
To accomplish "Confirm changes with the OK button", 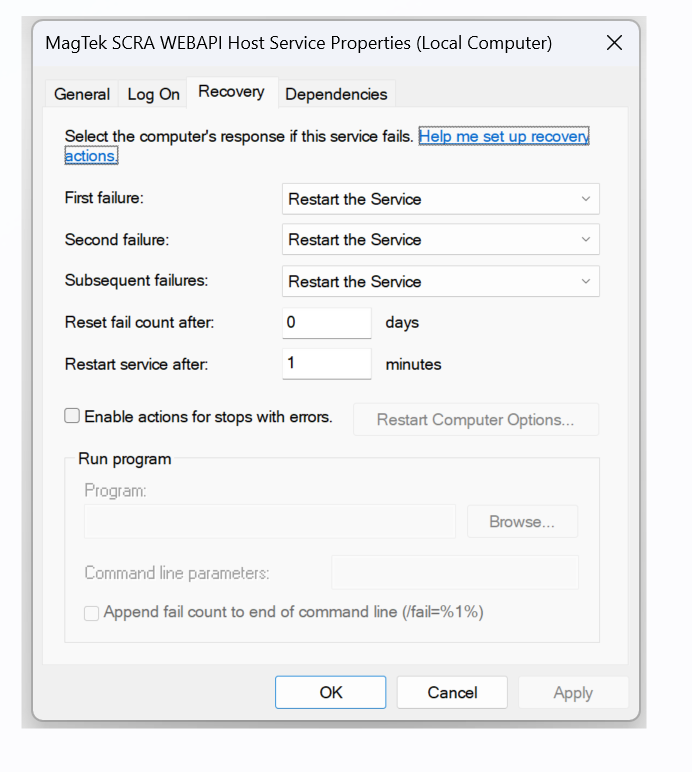I will tap(330, 693).
